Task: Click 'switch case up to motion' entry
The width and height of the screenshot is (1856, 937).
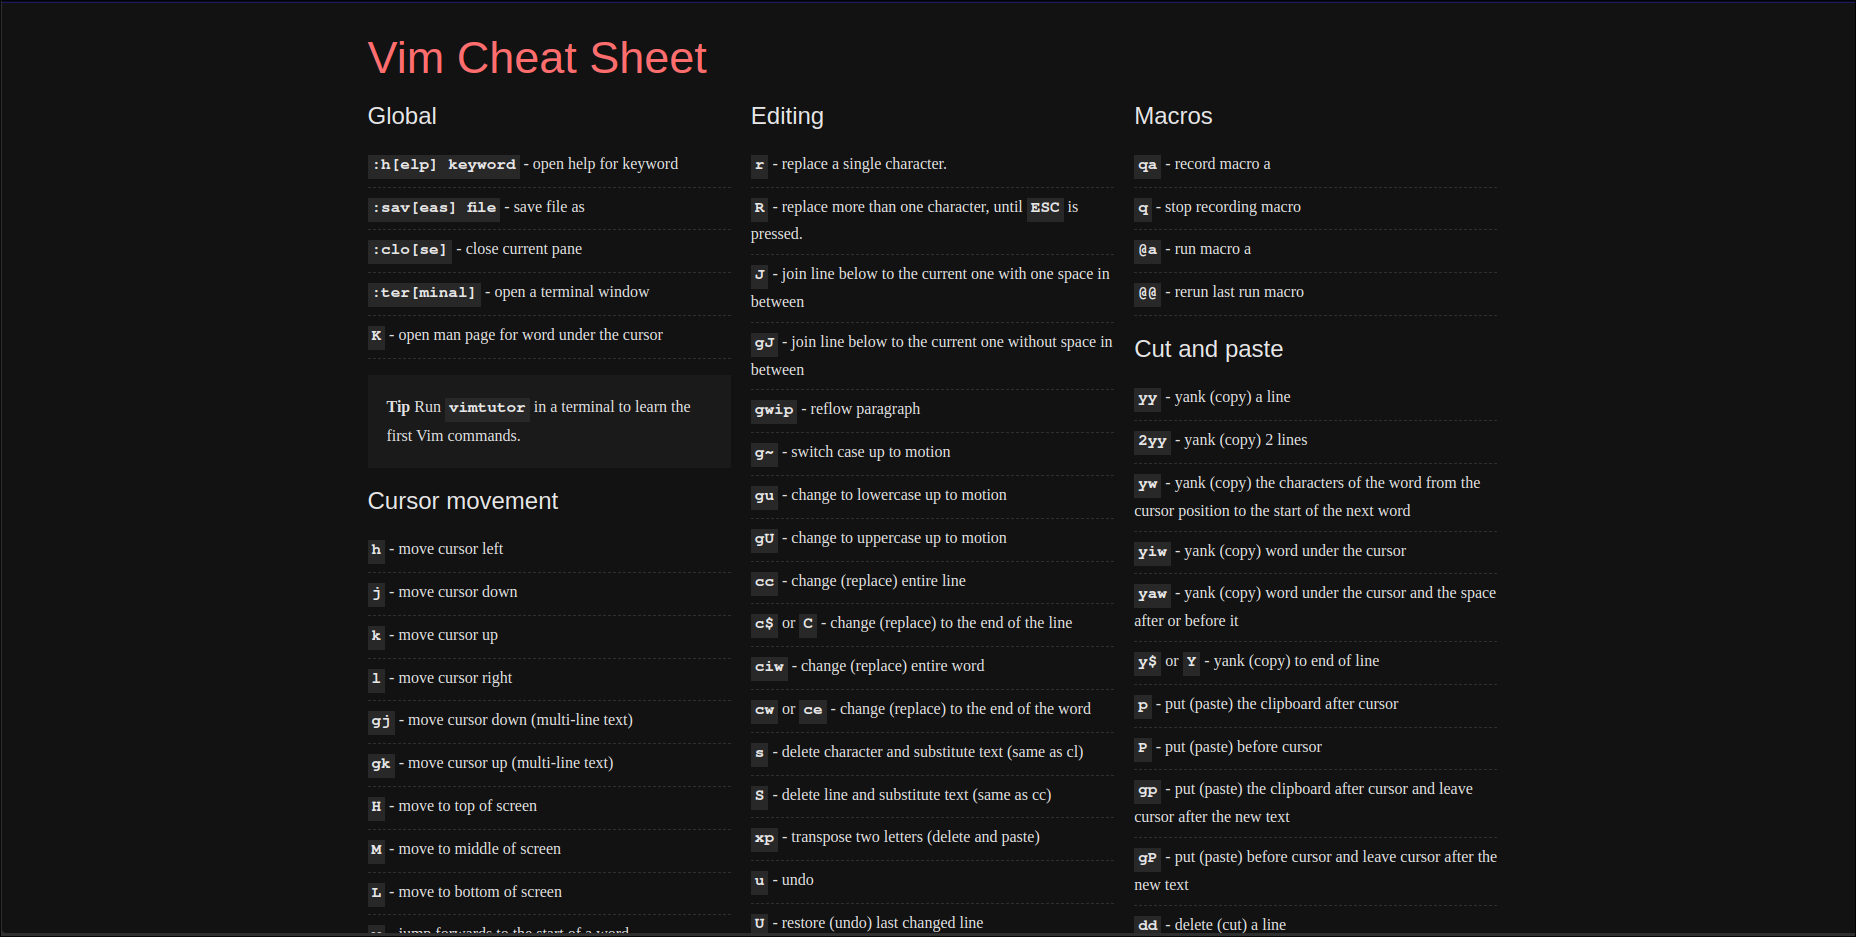Action: pos(870,452)
